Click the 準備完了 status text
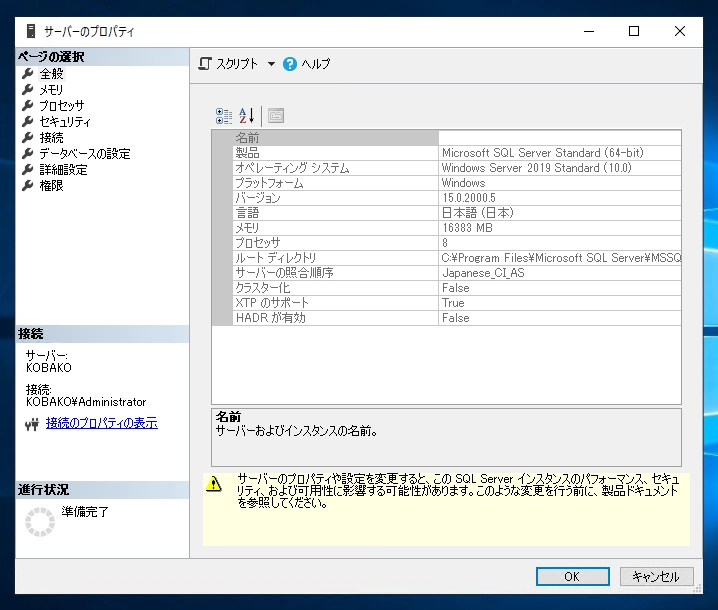Viewport: 718px width, 610px height. 85,512
